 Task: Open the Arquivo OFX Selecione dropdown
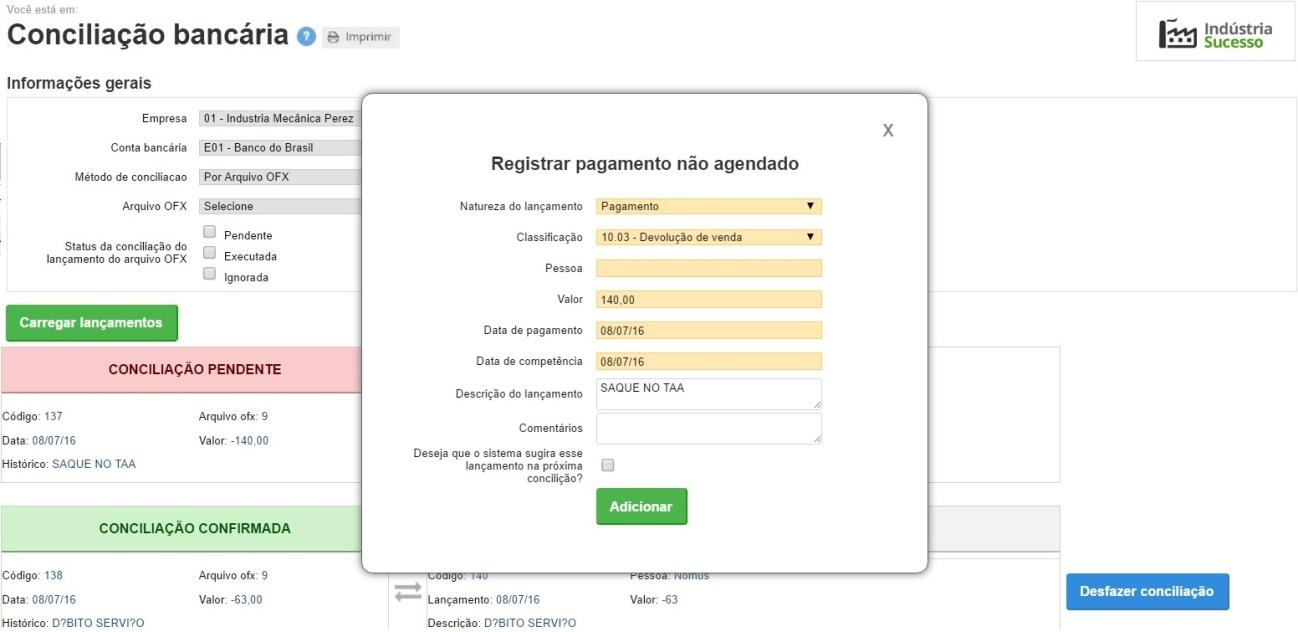(280, 206)
